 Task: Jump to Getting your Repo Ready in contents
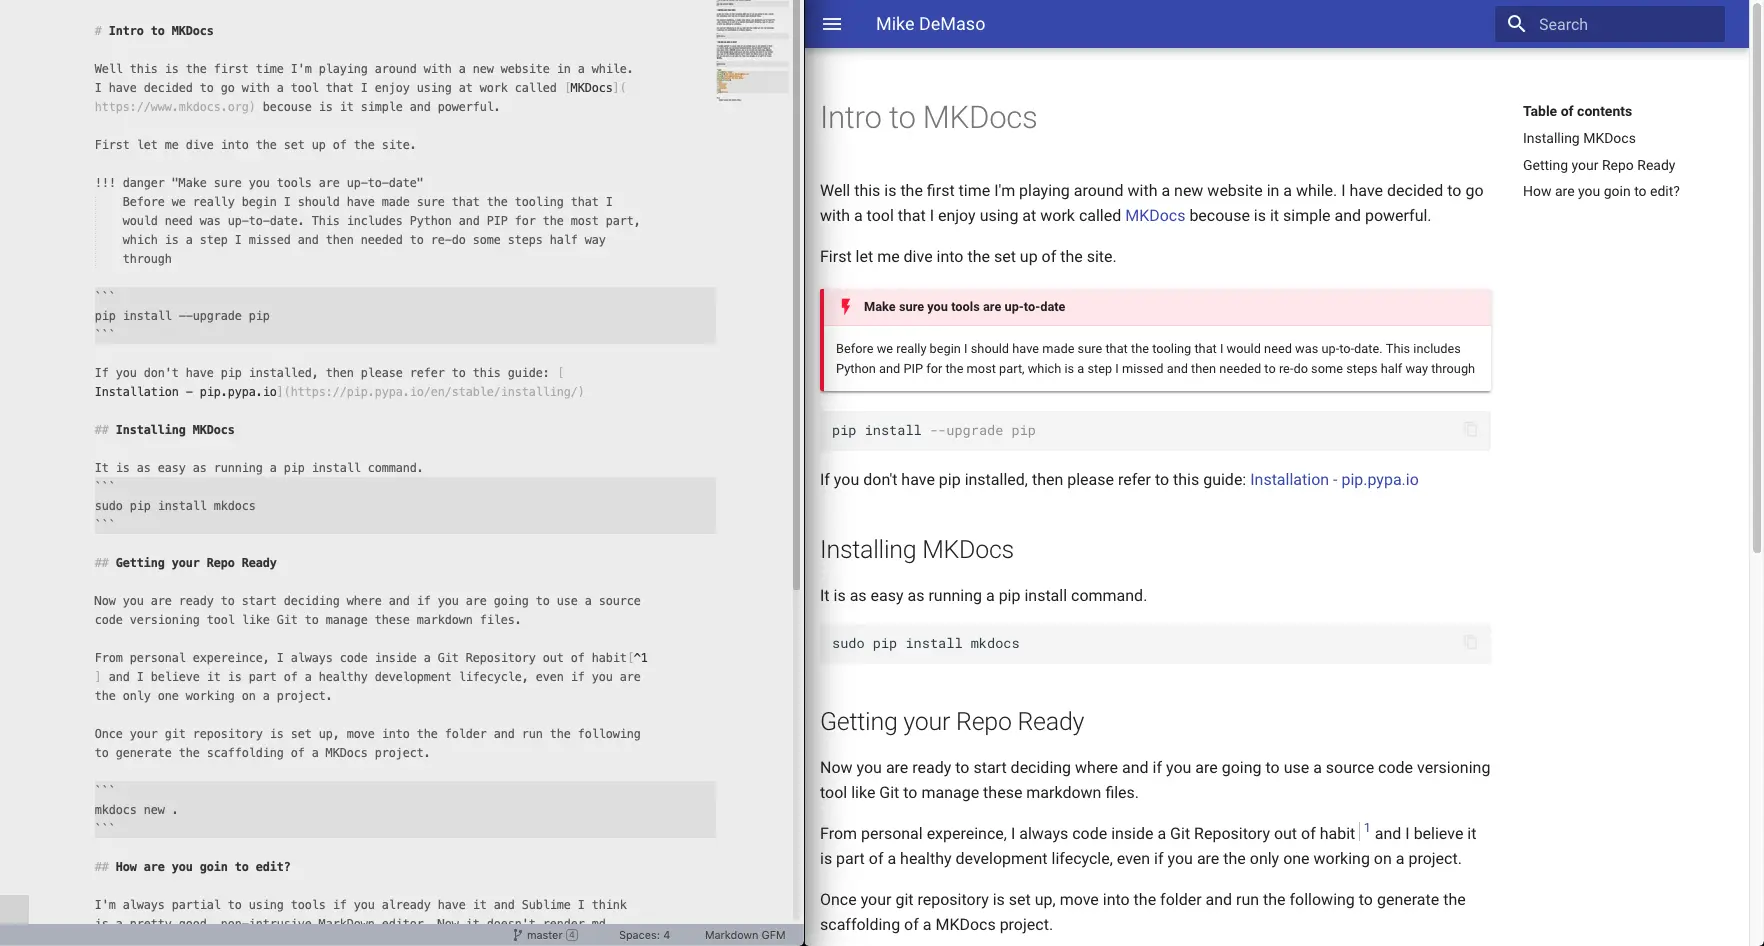click(x=1599, y=165)
